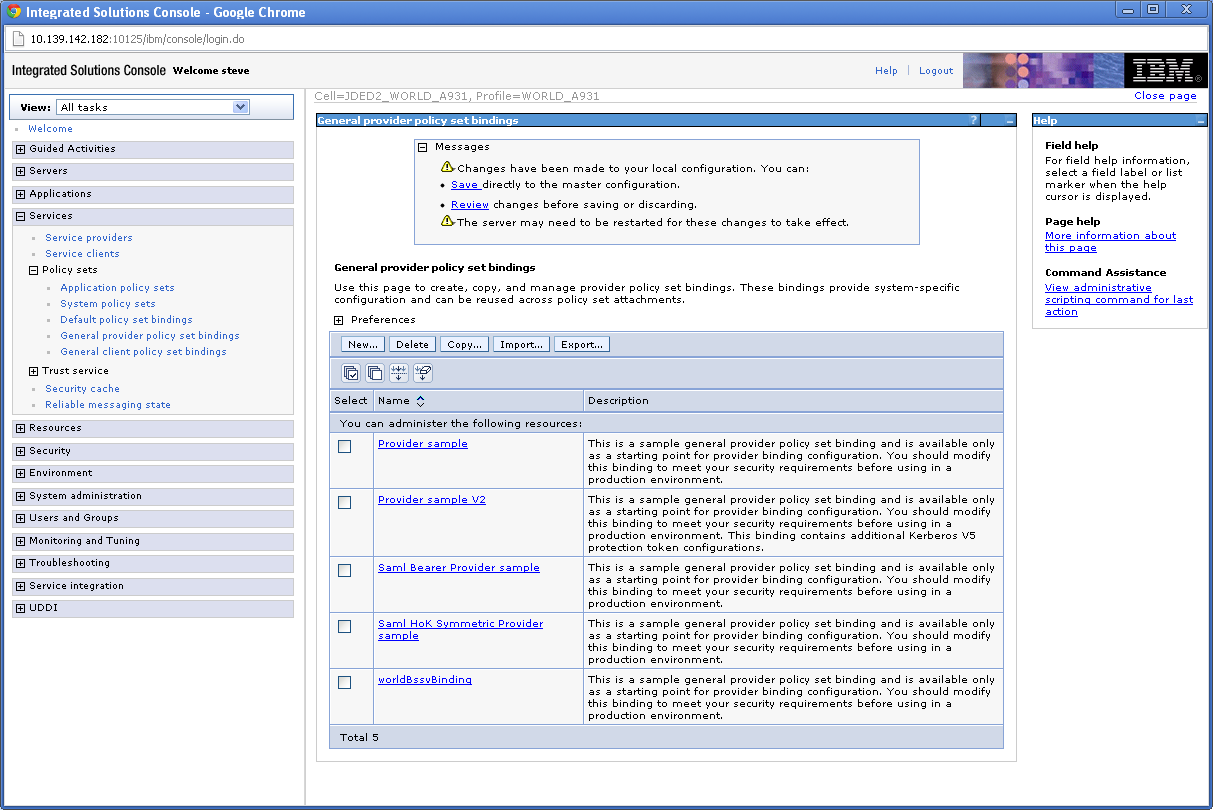This screenshot has height=810, width=1213.
Task: Expand the Troubleshooting section
Action: pyautogui.click(x=20, y=563)
